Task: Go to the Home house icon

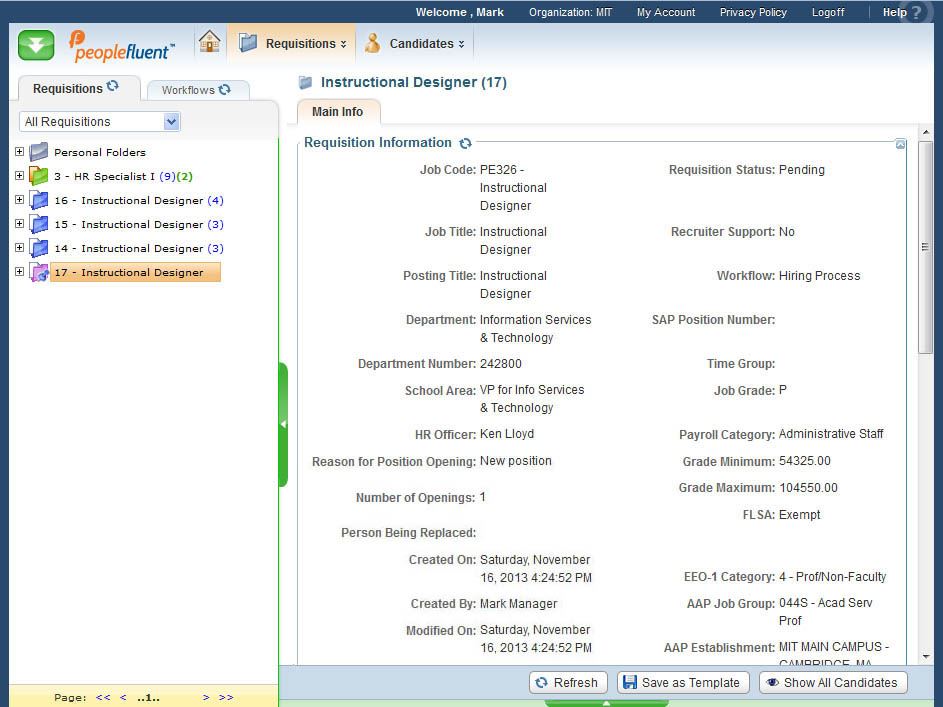Action: (209, 42)
